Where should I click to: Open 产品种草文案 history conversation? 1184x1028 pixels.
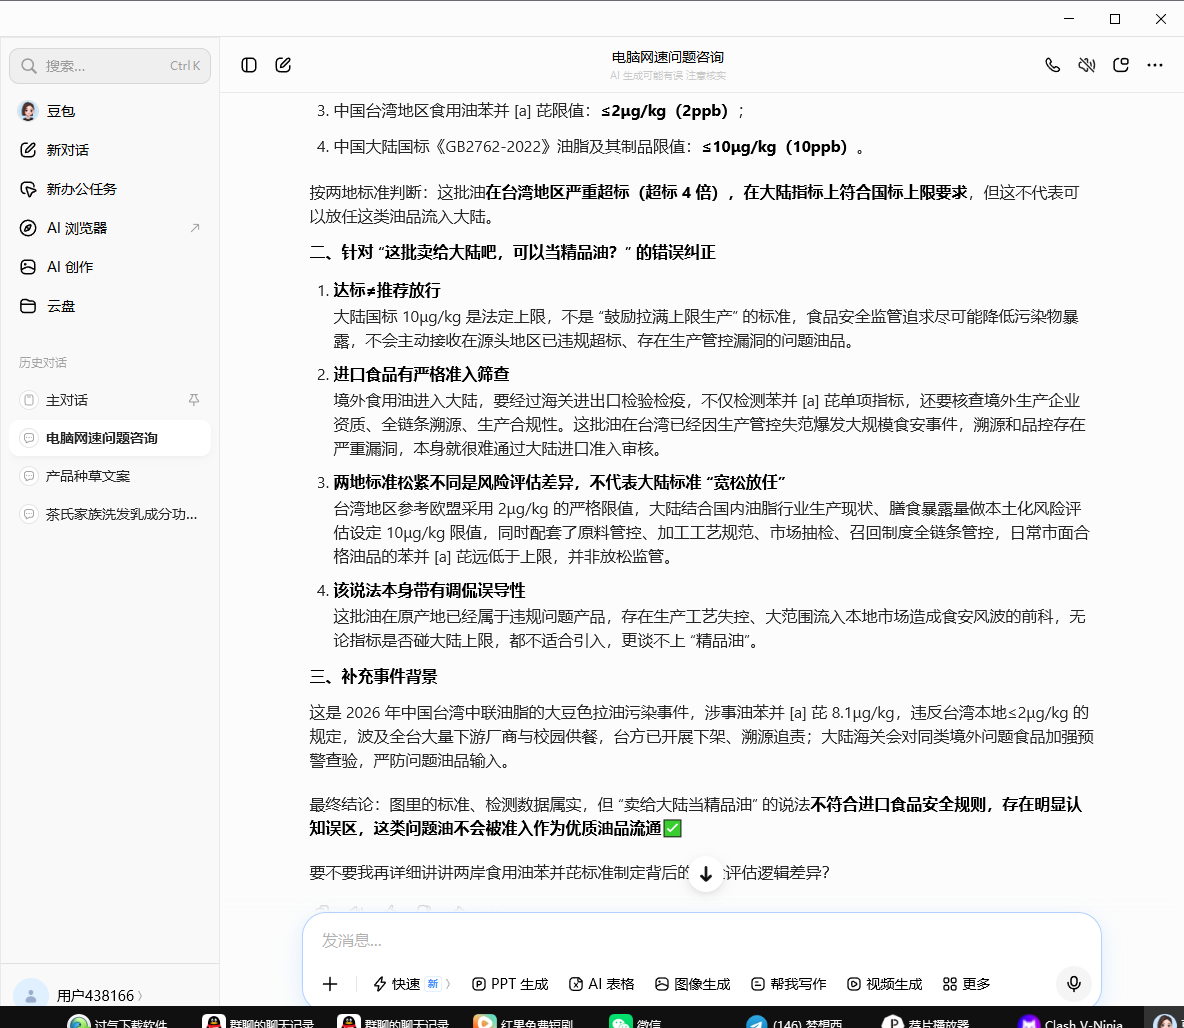pyautogui.click(x=110, y=476)
